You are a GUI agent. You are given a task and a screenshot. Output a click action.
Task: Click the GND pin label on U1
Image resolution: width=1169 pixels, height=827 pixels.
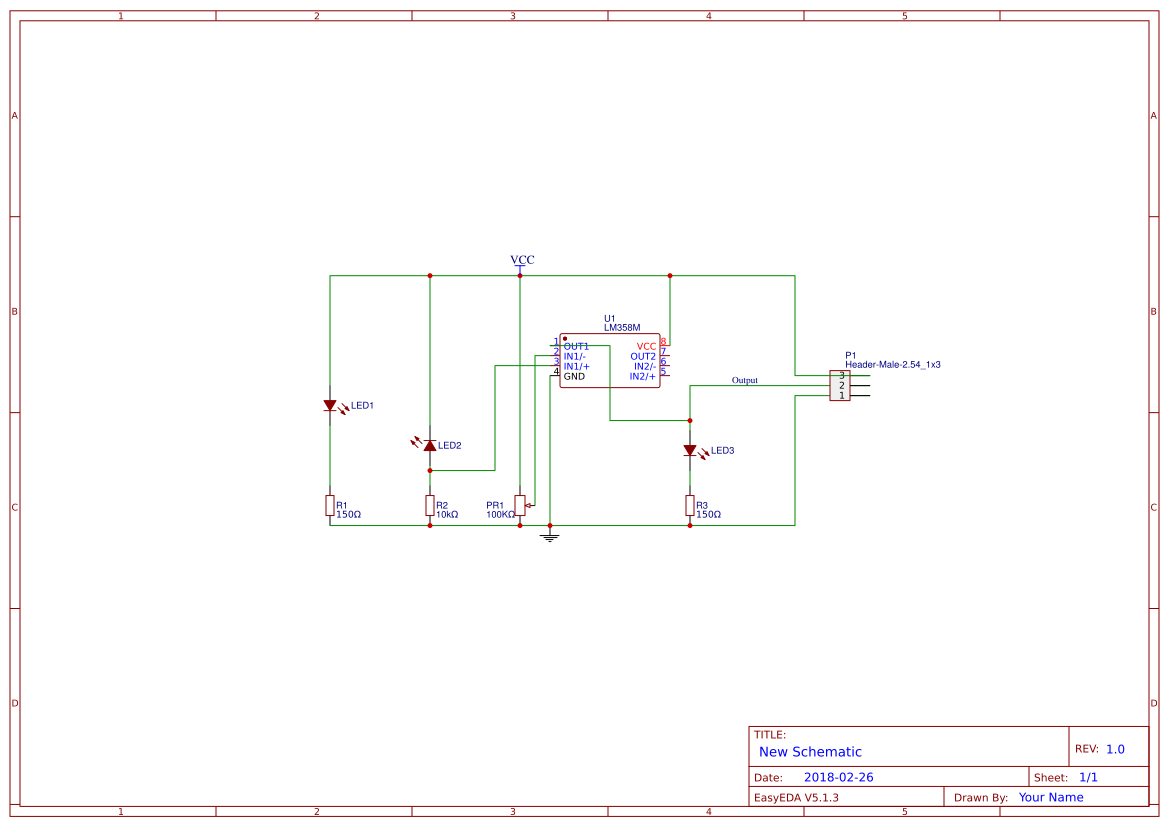576,377
